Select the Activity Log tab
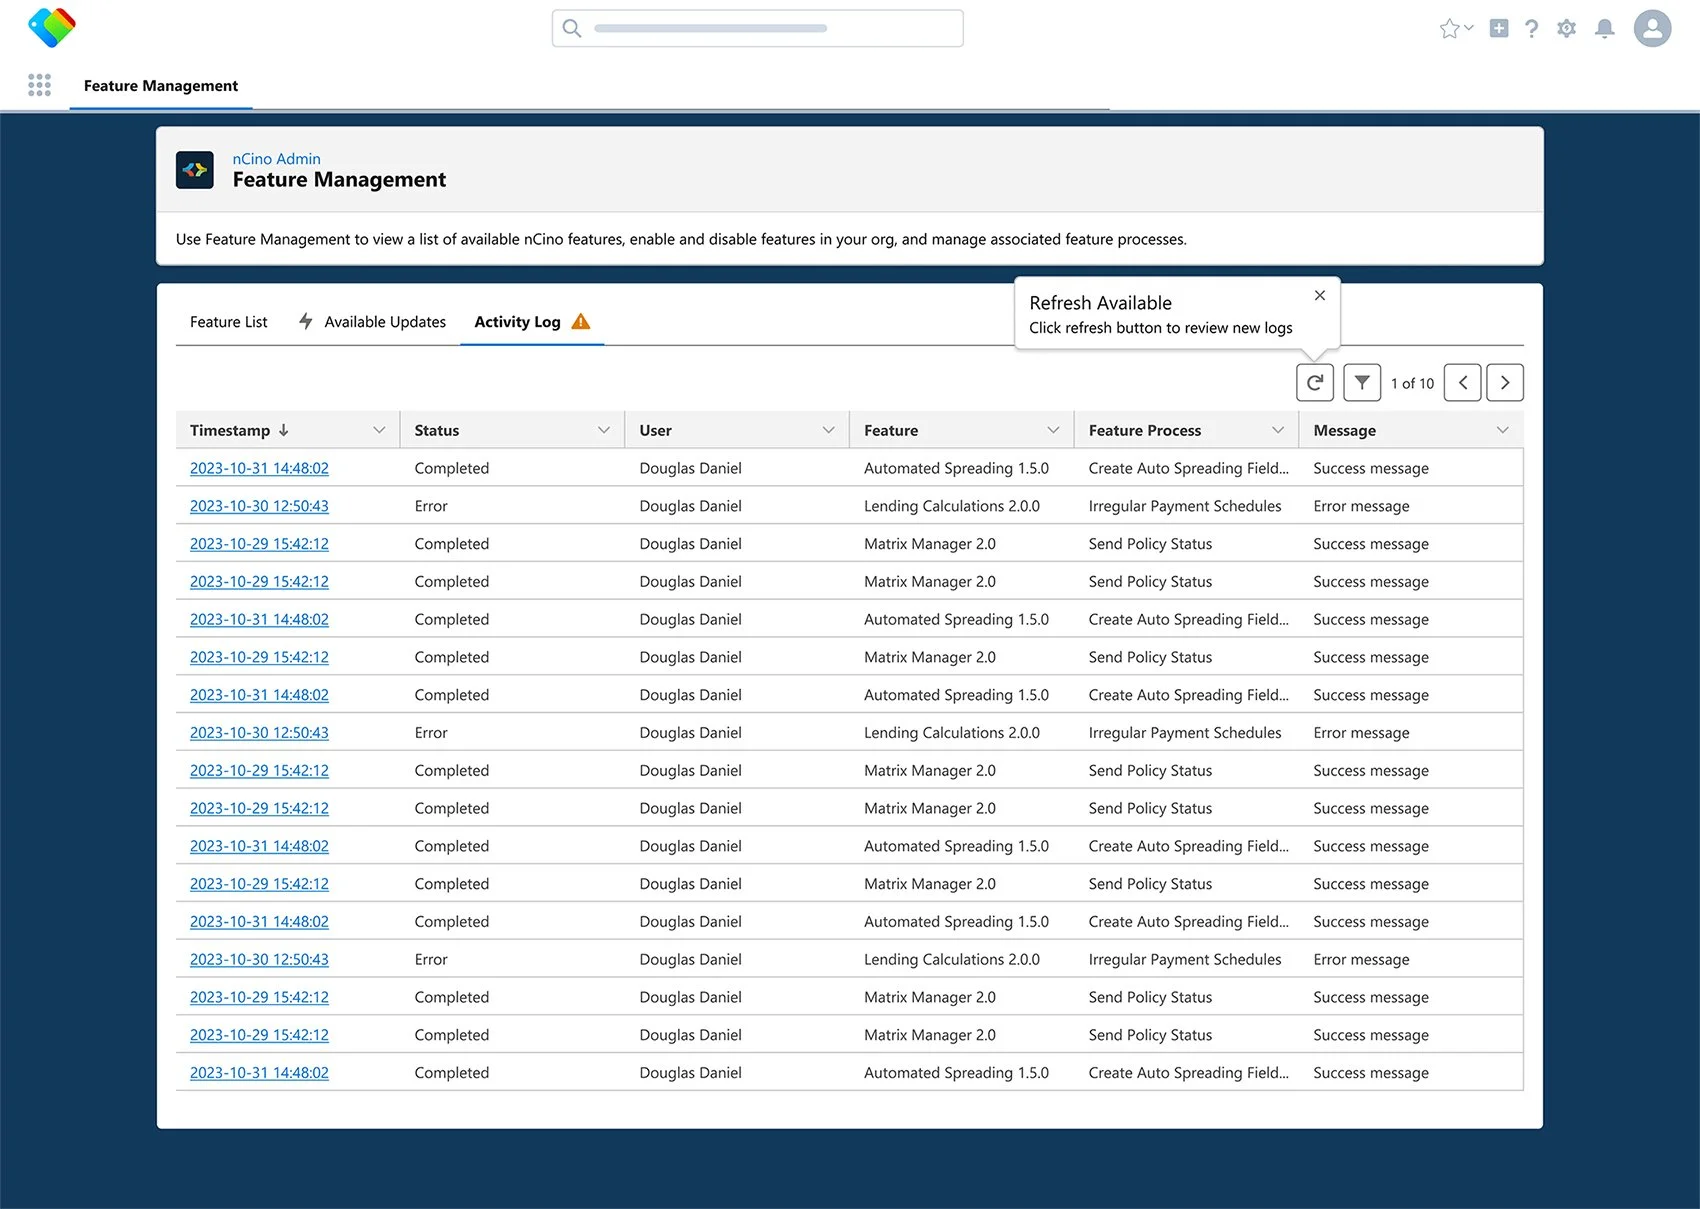Viewport: 1700px width, 1209px height. 532,322
